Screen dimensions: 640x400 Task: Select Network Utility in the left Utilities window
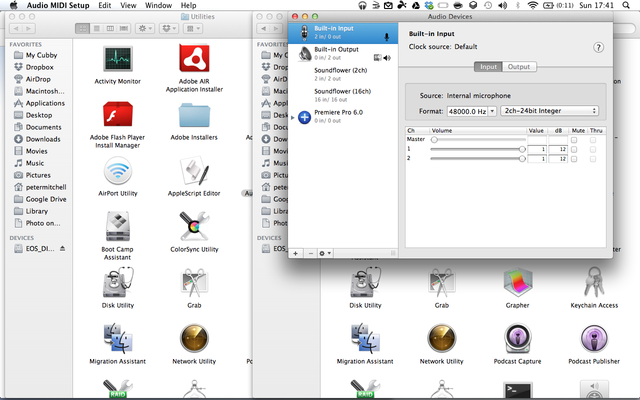[194, 338]
